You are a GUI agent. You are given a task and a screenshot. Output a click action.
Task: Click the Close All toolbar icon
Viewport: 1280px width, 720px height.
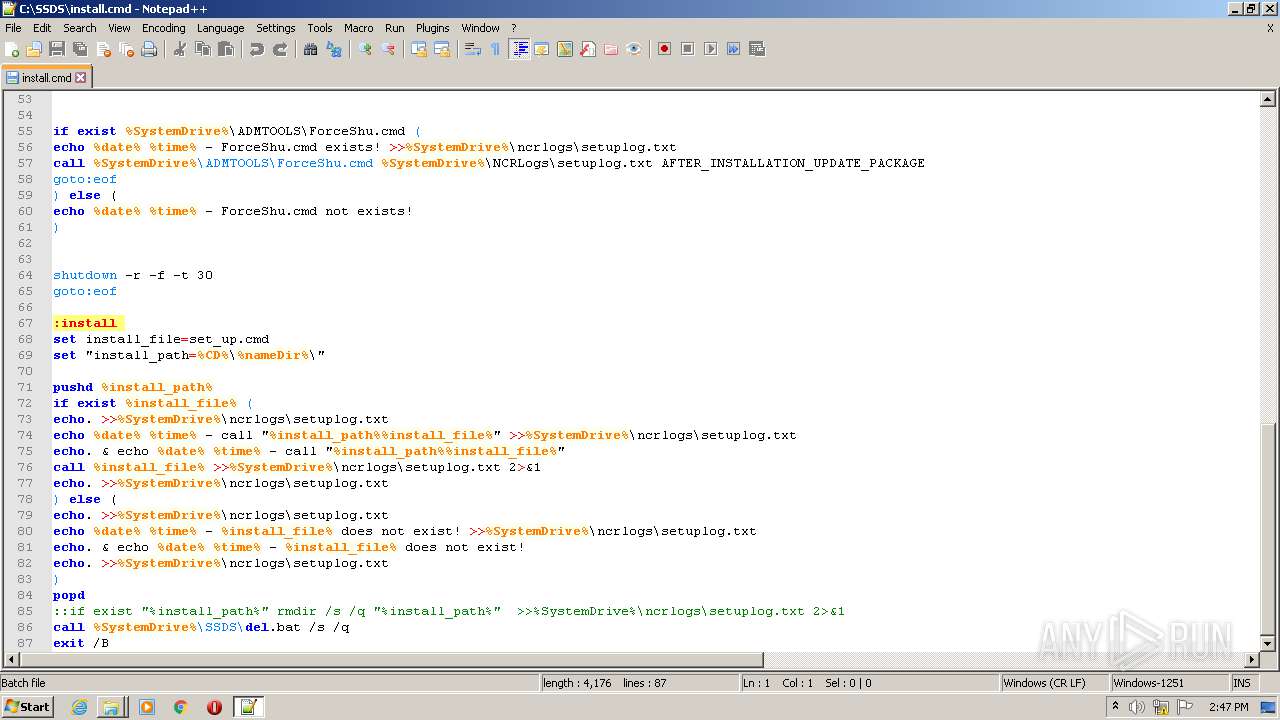point(126,49)
